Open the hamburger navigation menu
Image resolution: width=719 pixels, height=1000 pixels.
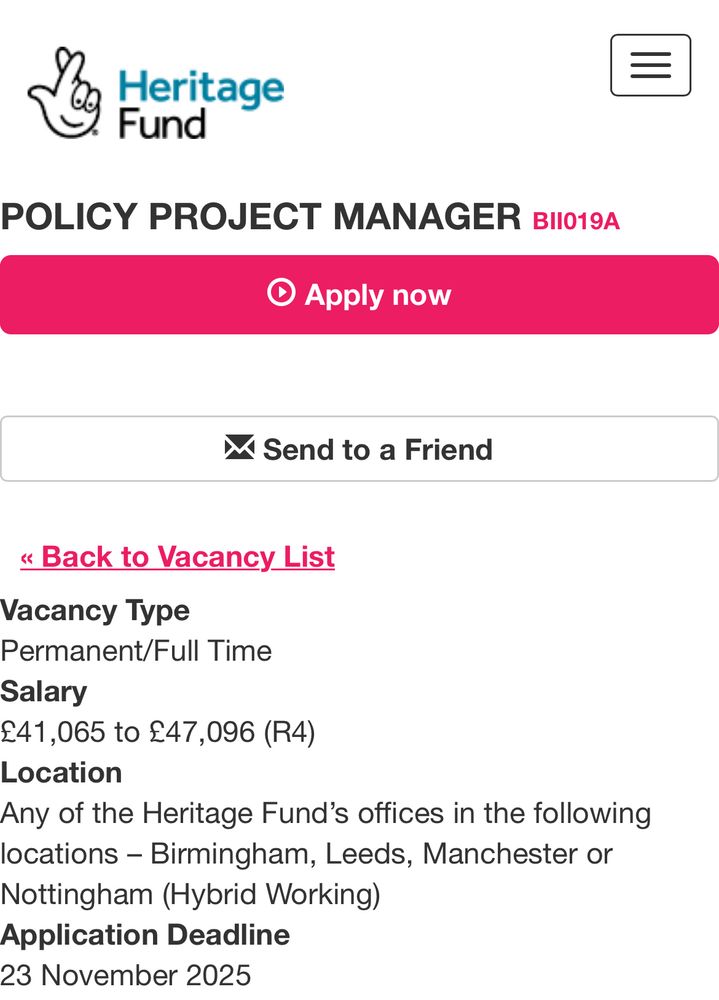pyautogui.click(x=650, y=65)
